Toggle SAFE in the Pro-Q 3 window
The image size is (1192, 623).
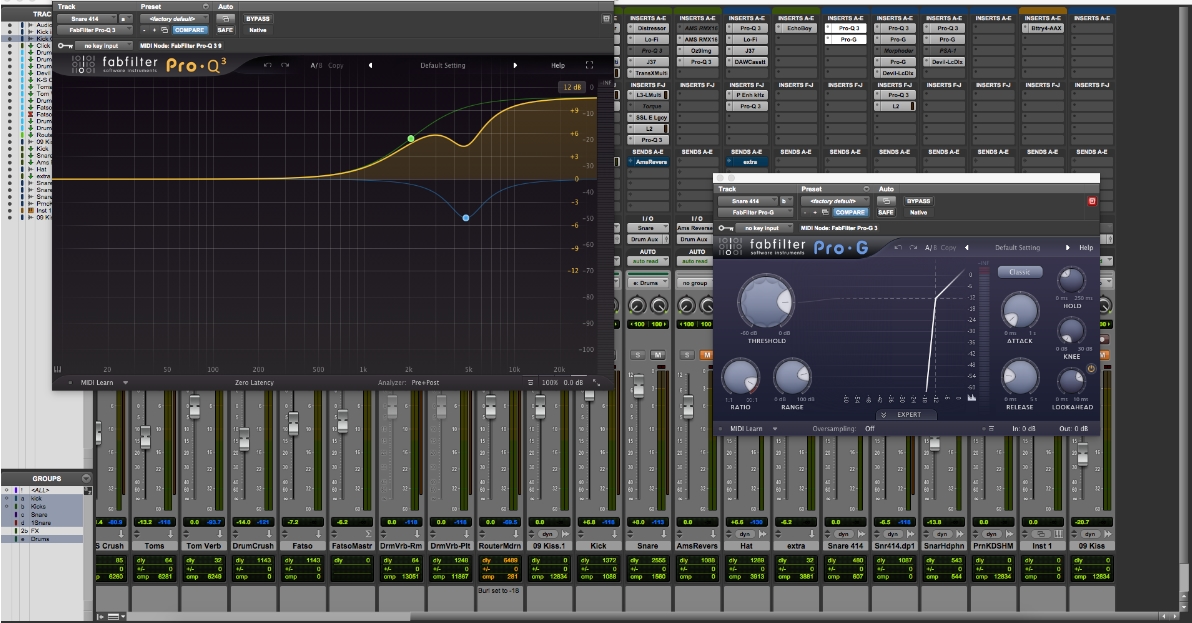click(225, 30)
